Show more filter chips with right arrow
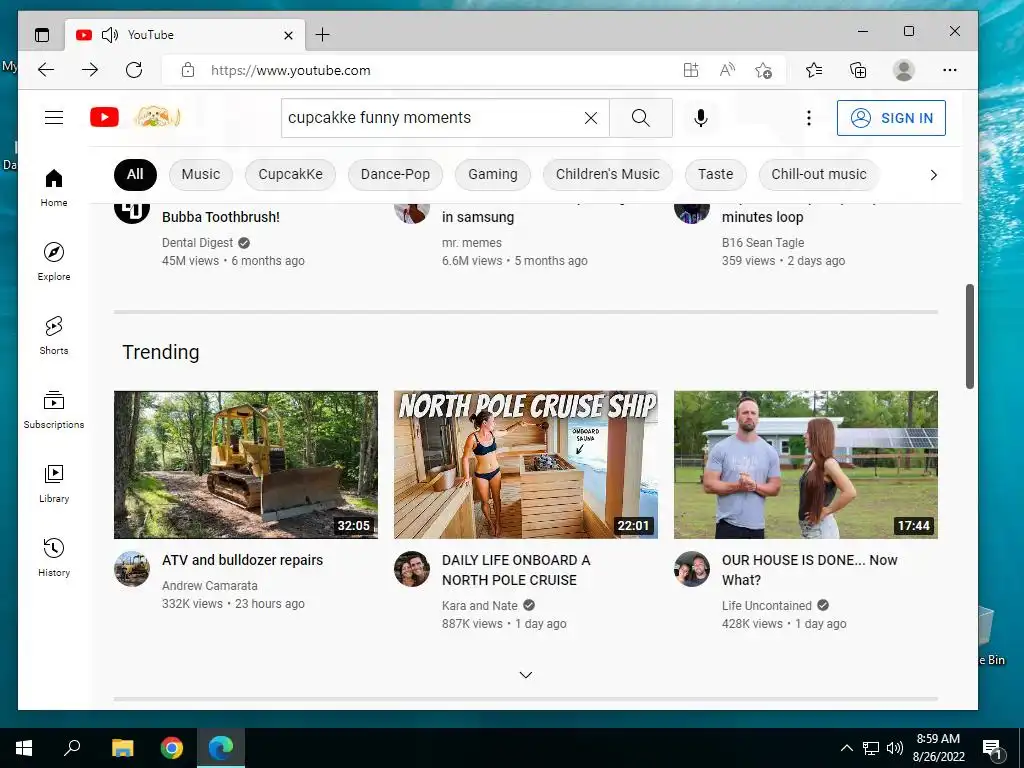 pyautogui.click(x=933, y=175)
